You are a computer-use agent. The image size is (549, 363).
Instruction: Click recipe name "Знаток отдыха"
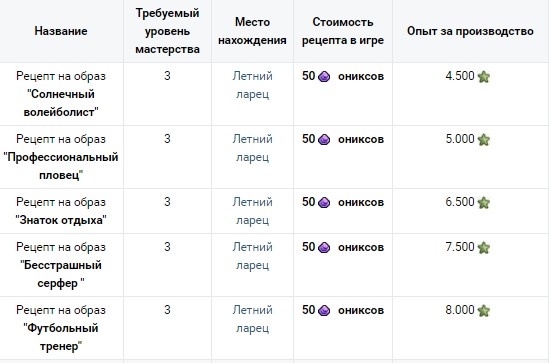tap(61, 220)
